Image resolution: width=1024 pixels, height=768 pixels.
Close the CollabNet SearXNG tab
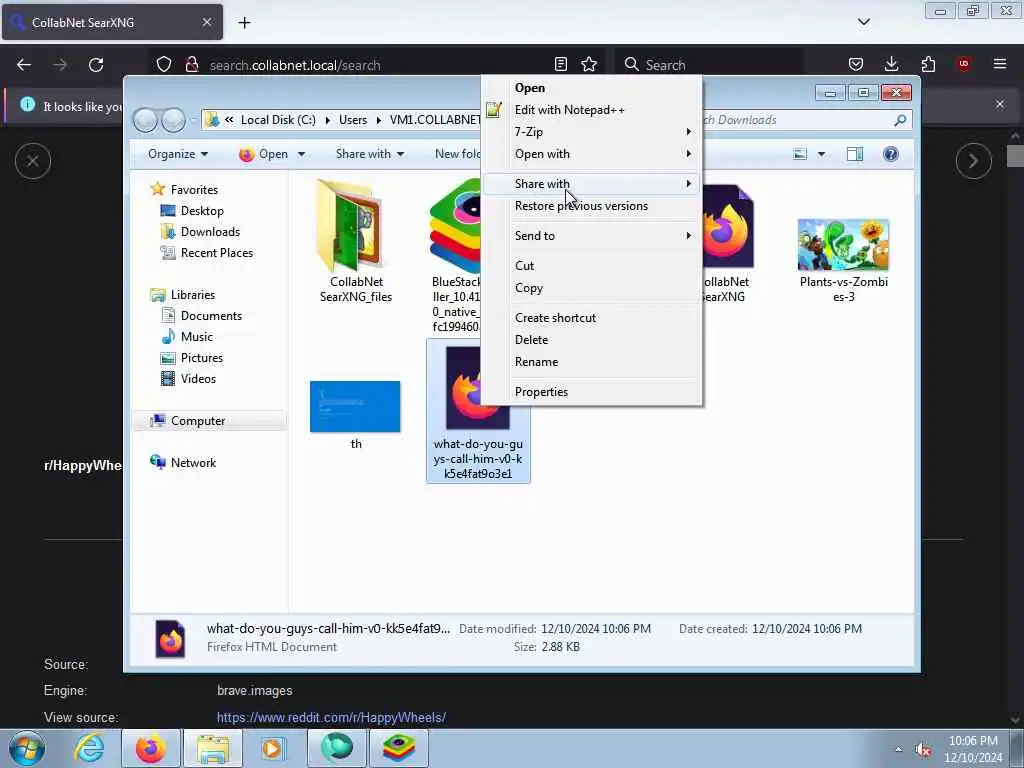206,22
